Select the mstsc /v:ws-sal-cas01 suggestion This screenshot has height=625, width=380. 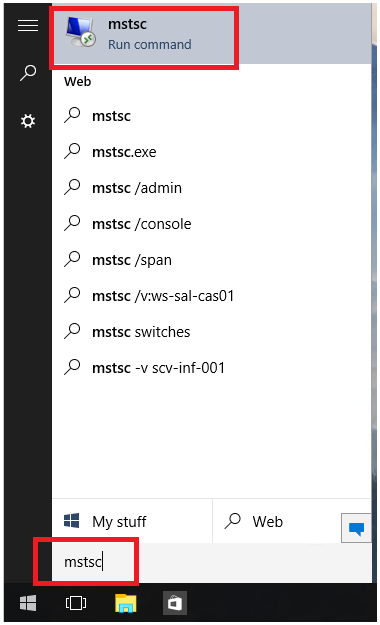(x=211, y=296)
